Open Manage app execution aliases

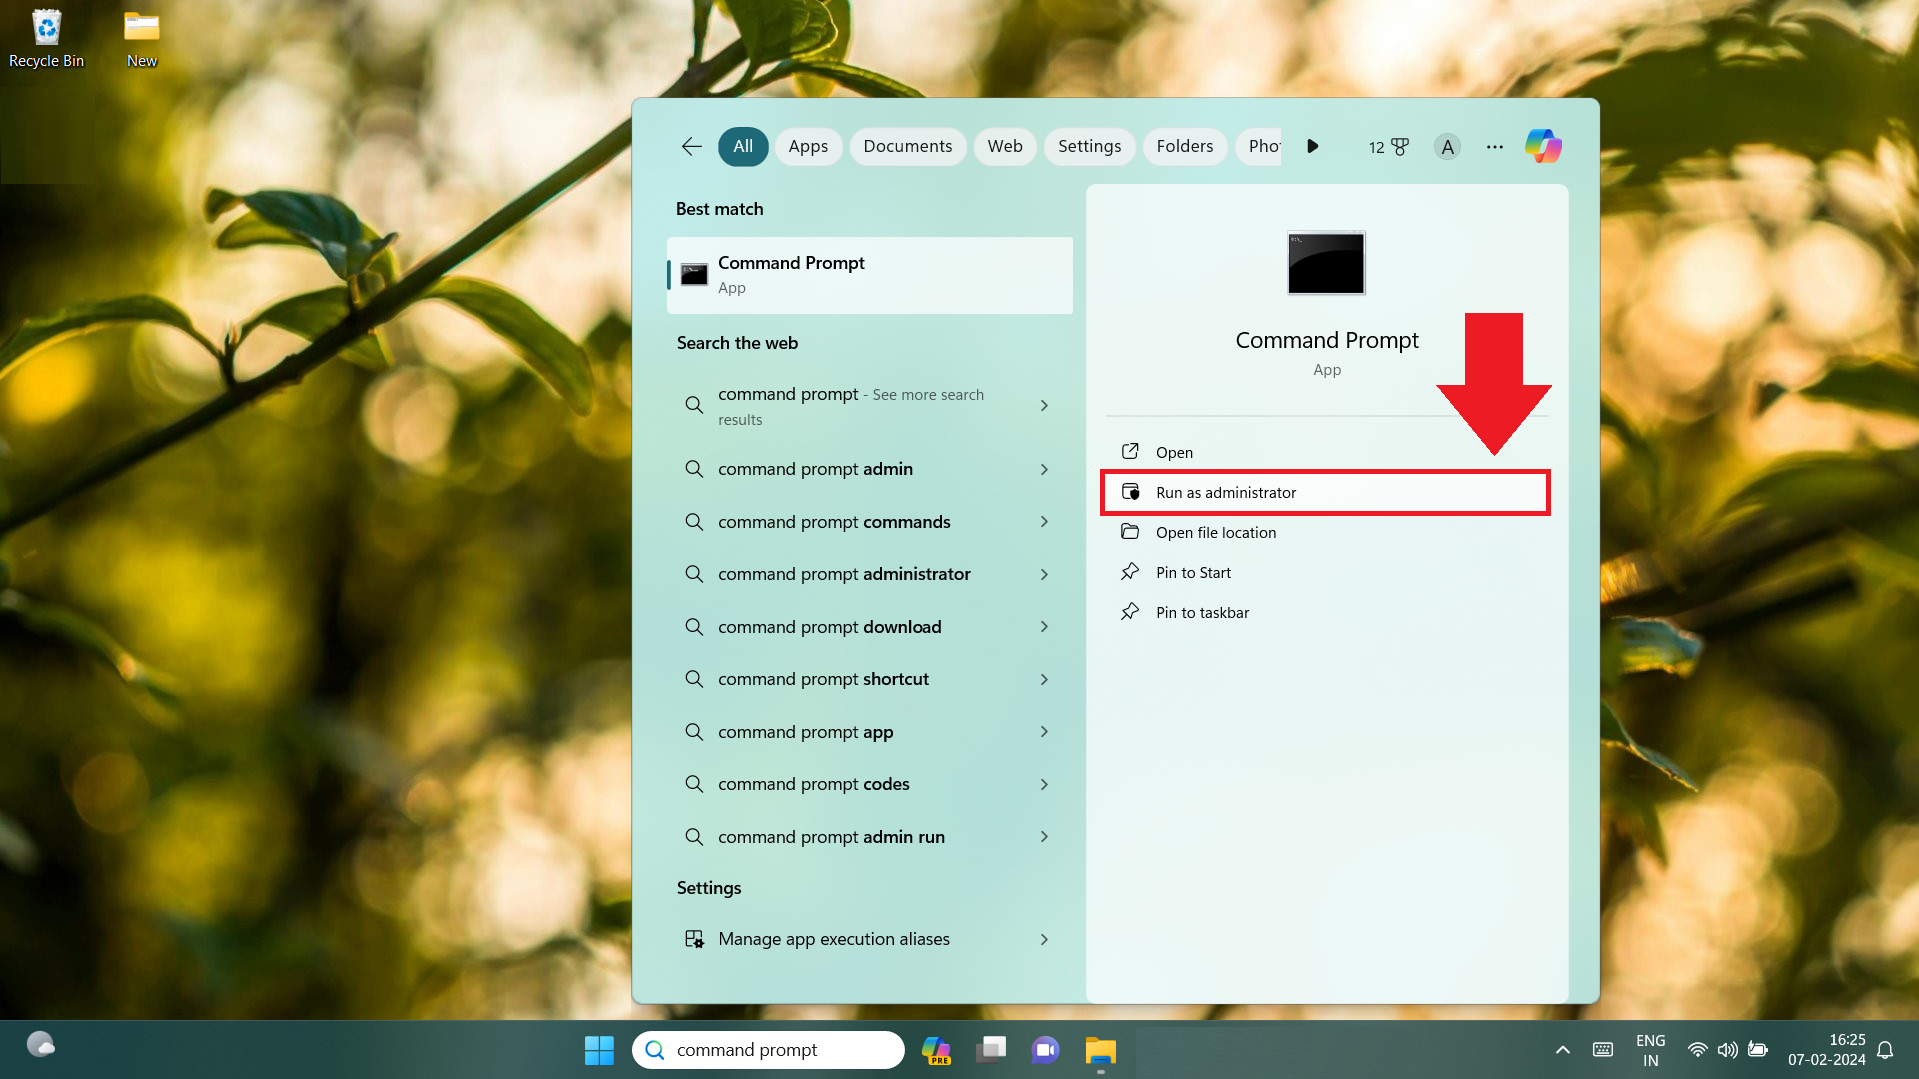(833, 938)
